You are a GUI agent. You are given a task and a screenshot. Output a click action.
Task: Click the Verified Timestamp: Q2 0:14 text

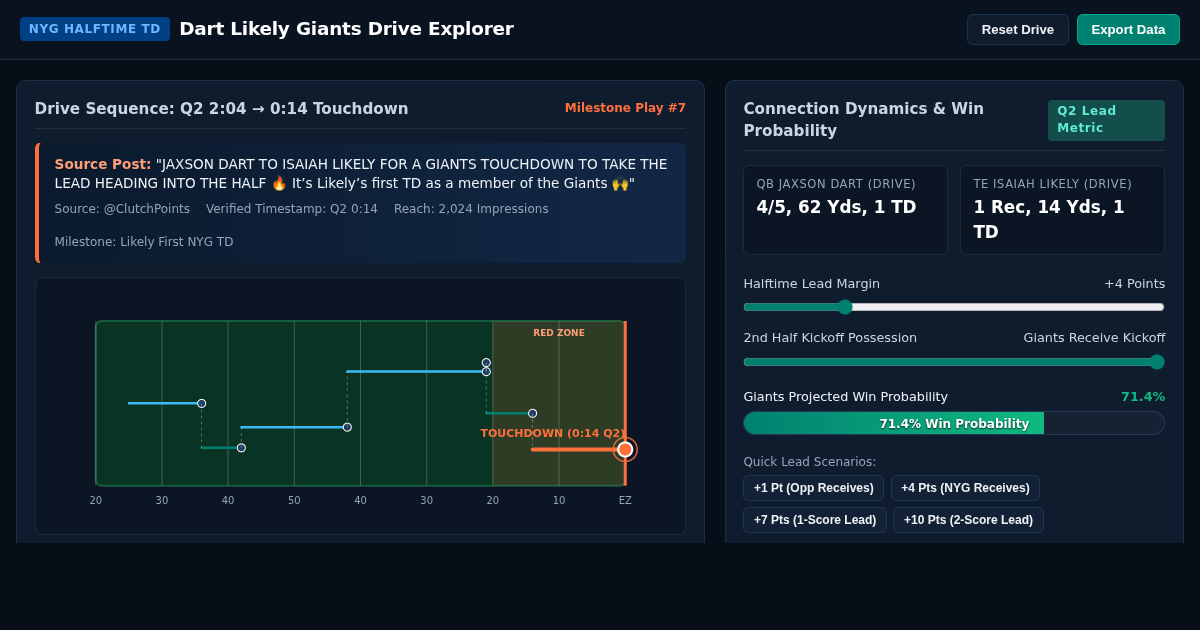tap(292, 209)
